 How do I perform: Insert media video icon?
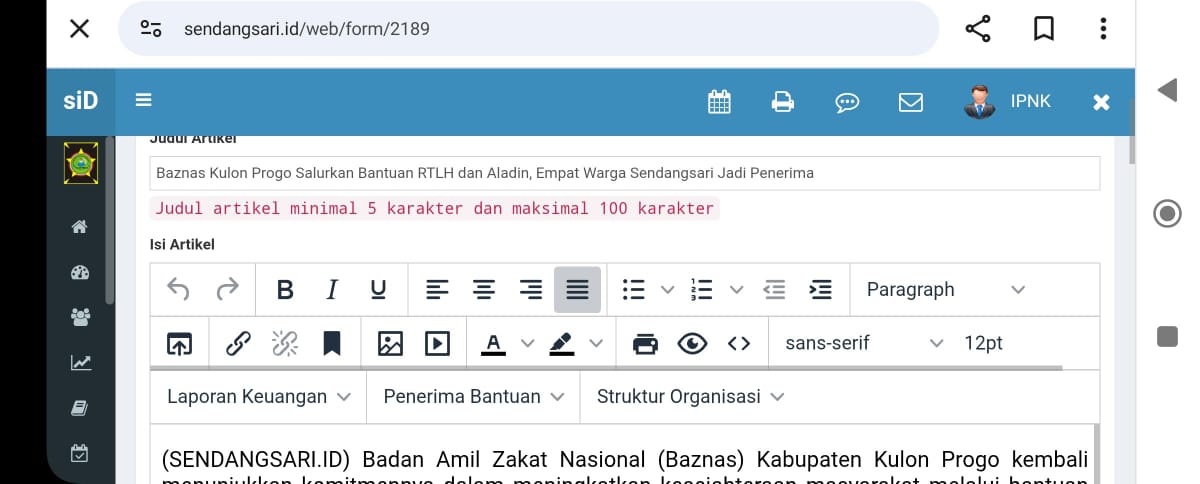[x=437, y=344]
